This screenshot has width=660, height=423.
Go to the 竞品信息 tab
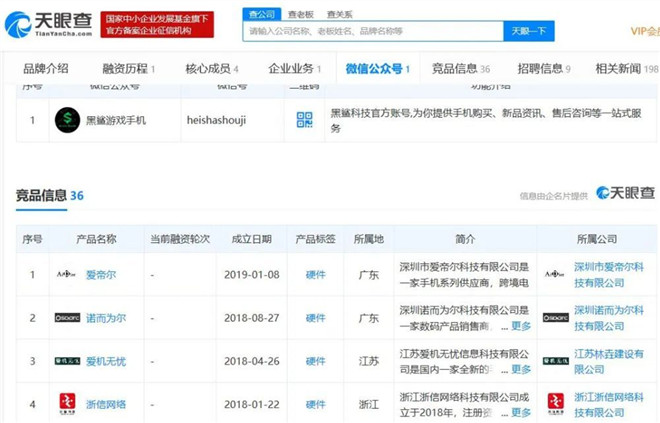point(461,69)
